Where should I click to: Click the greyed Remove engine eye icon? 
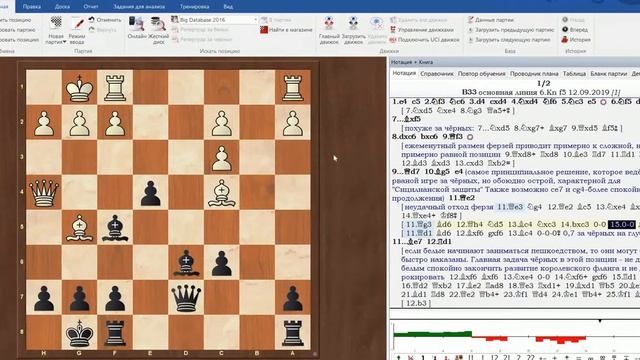click(376, 24)
